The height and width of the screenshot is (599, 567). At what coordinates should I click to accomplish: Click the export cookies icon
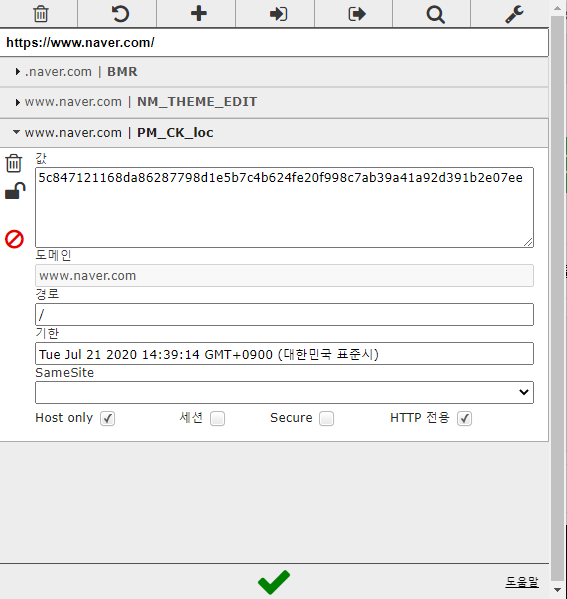357,14
